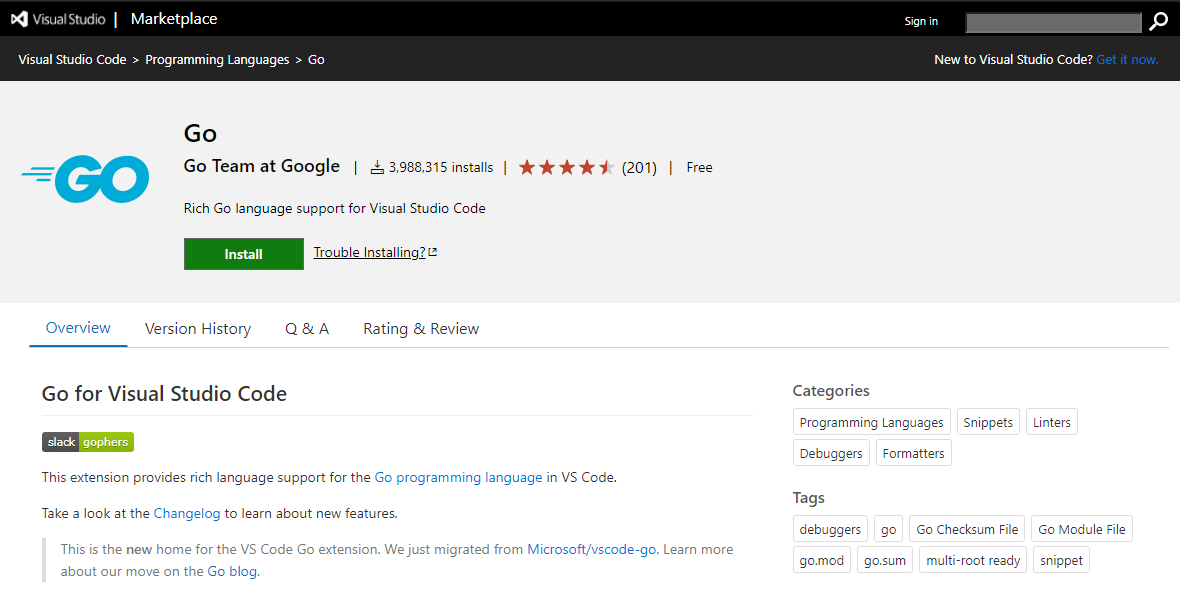Select Debuggers category chip
The image size is (1180, 596).
[x=831, y=453]
